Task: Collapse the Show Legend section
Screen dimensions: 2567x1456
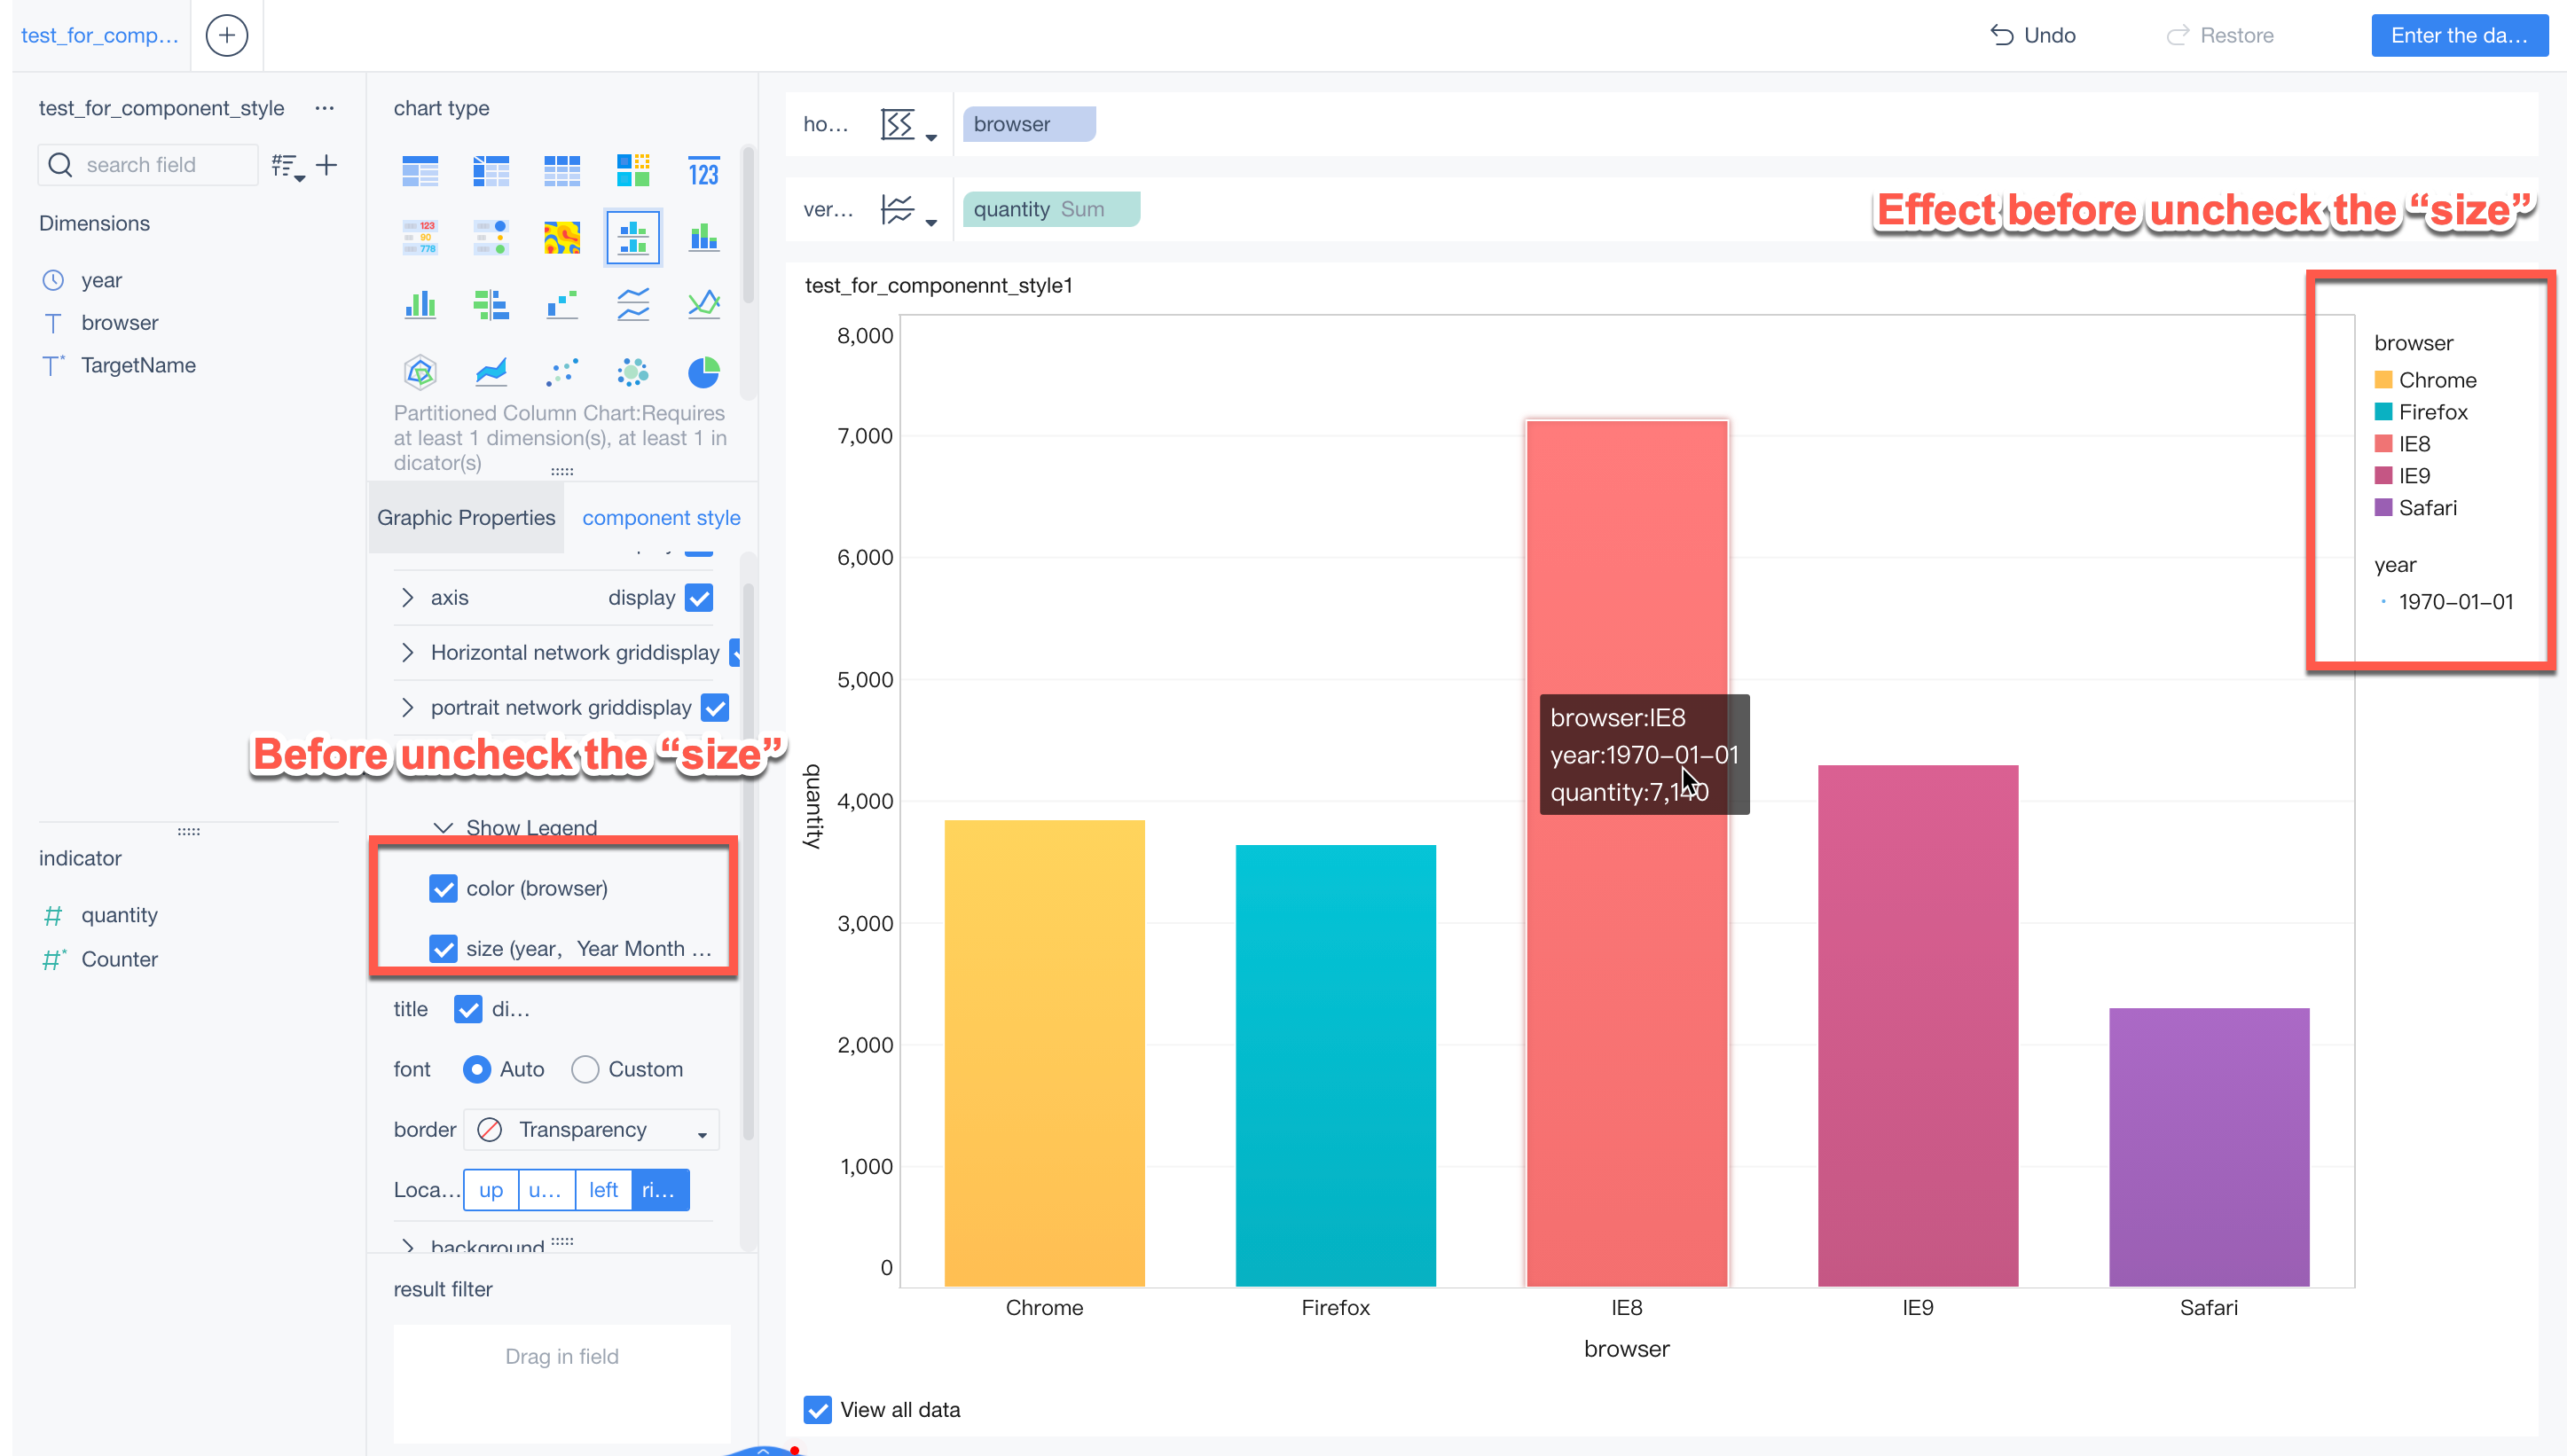Action: 443,827
